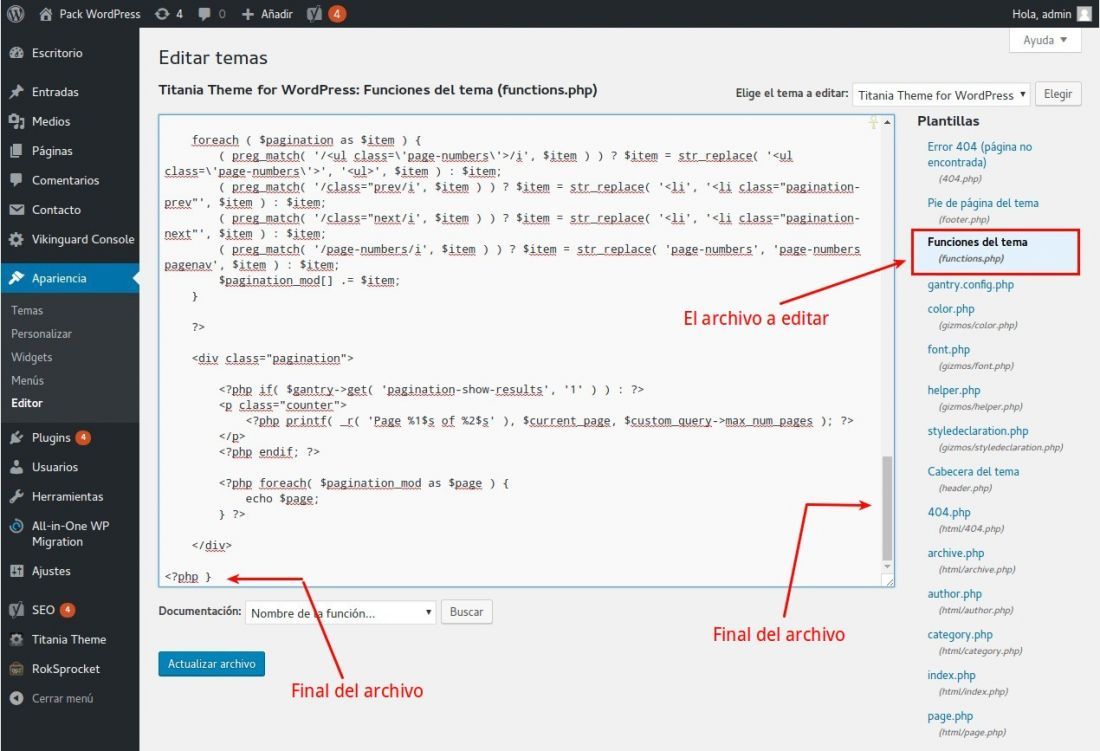Click the code editor scrollbar thumb
The height and width of the screenshot is (751, 1100).
click(887, 508)
